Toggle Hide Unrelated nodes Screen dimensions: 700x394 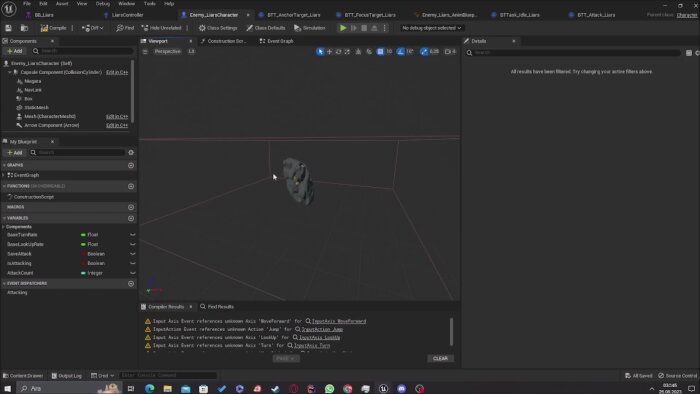(161, 28)
